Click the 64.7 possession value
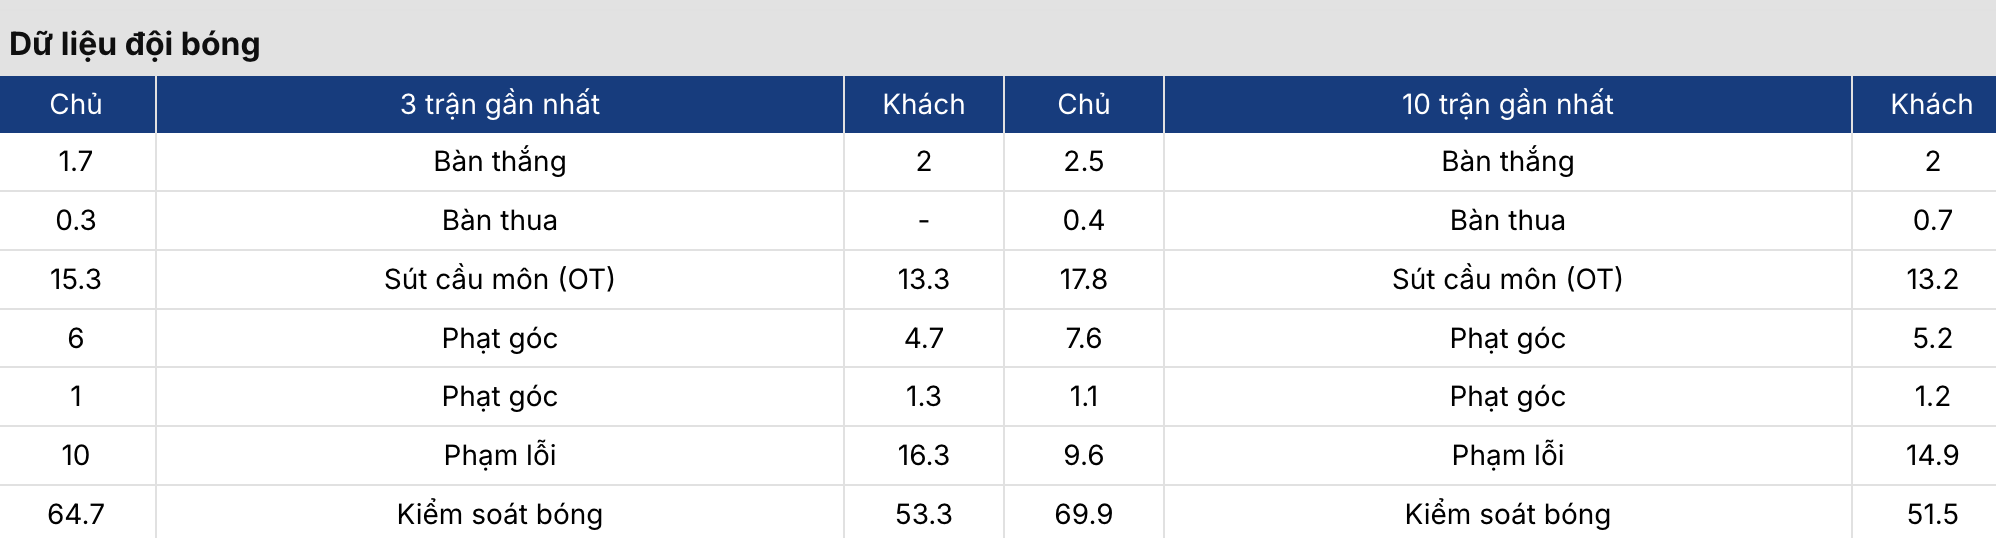 [x=76, y=514]
